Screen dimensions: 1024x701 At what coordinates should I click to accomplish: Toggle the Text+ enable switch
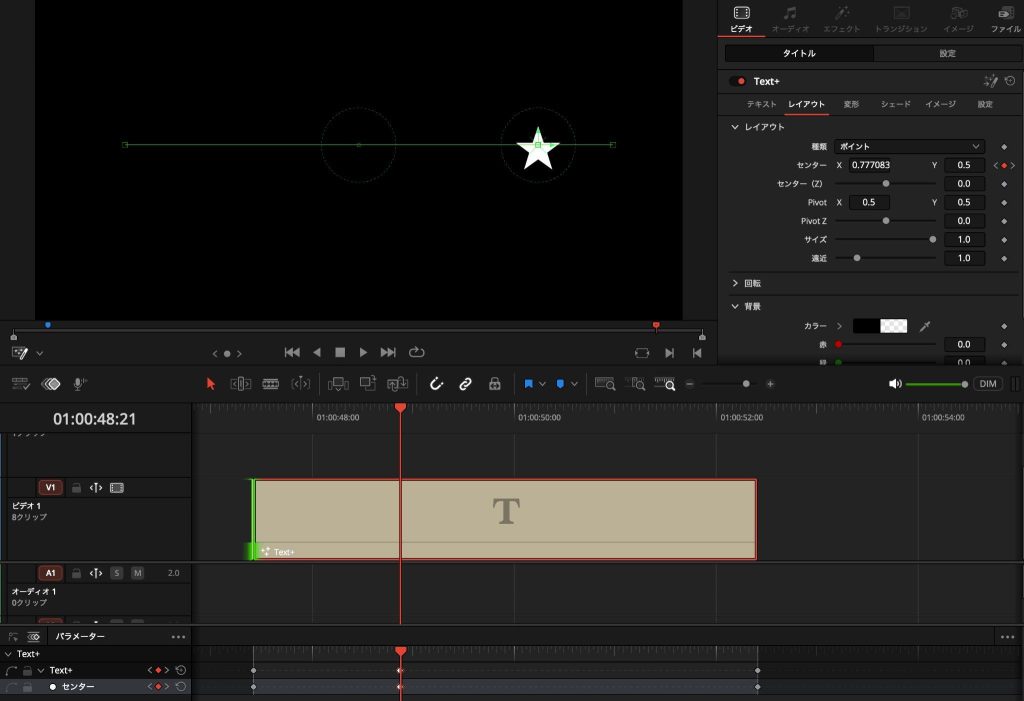click(x=737, y=82)
